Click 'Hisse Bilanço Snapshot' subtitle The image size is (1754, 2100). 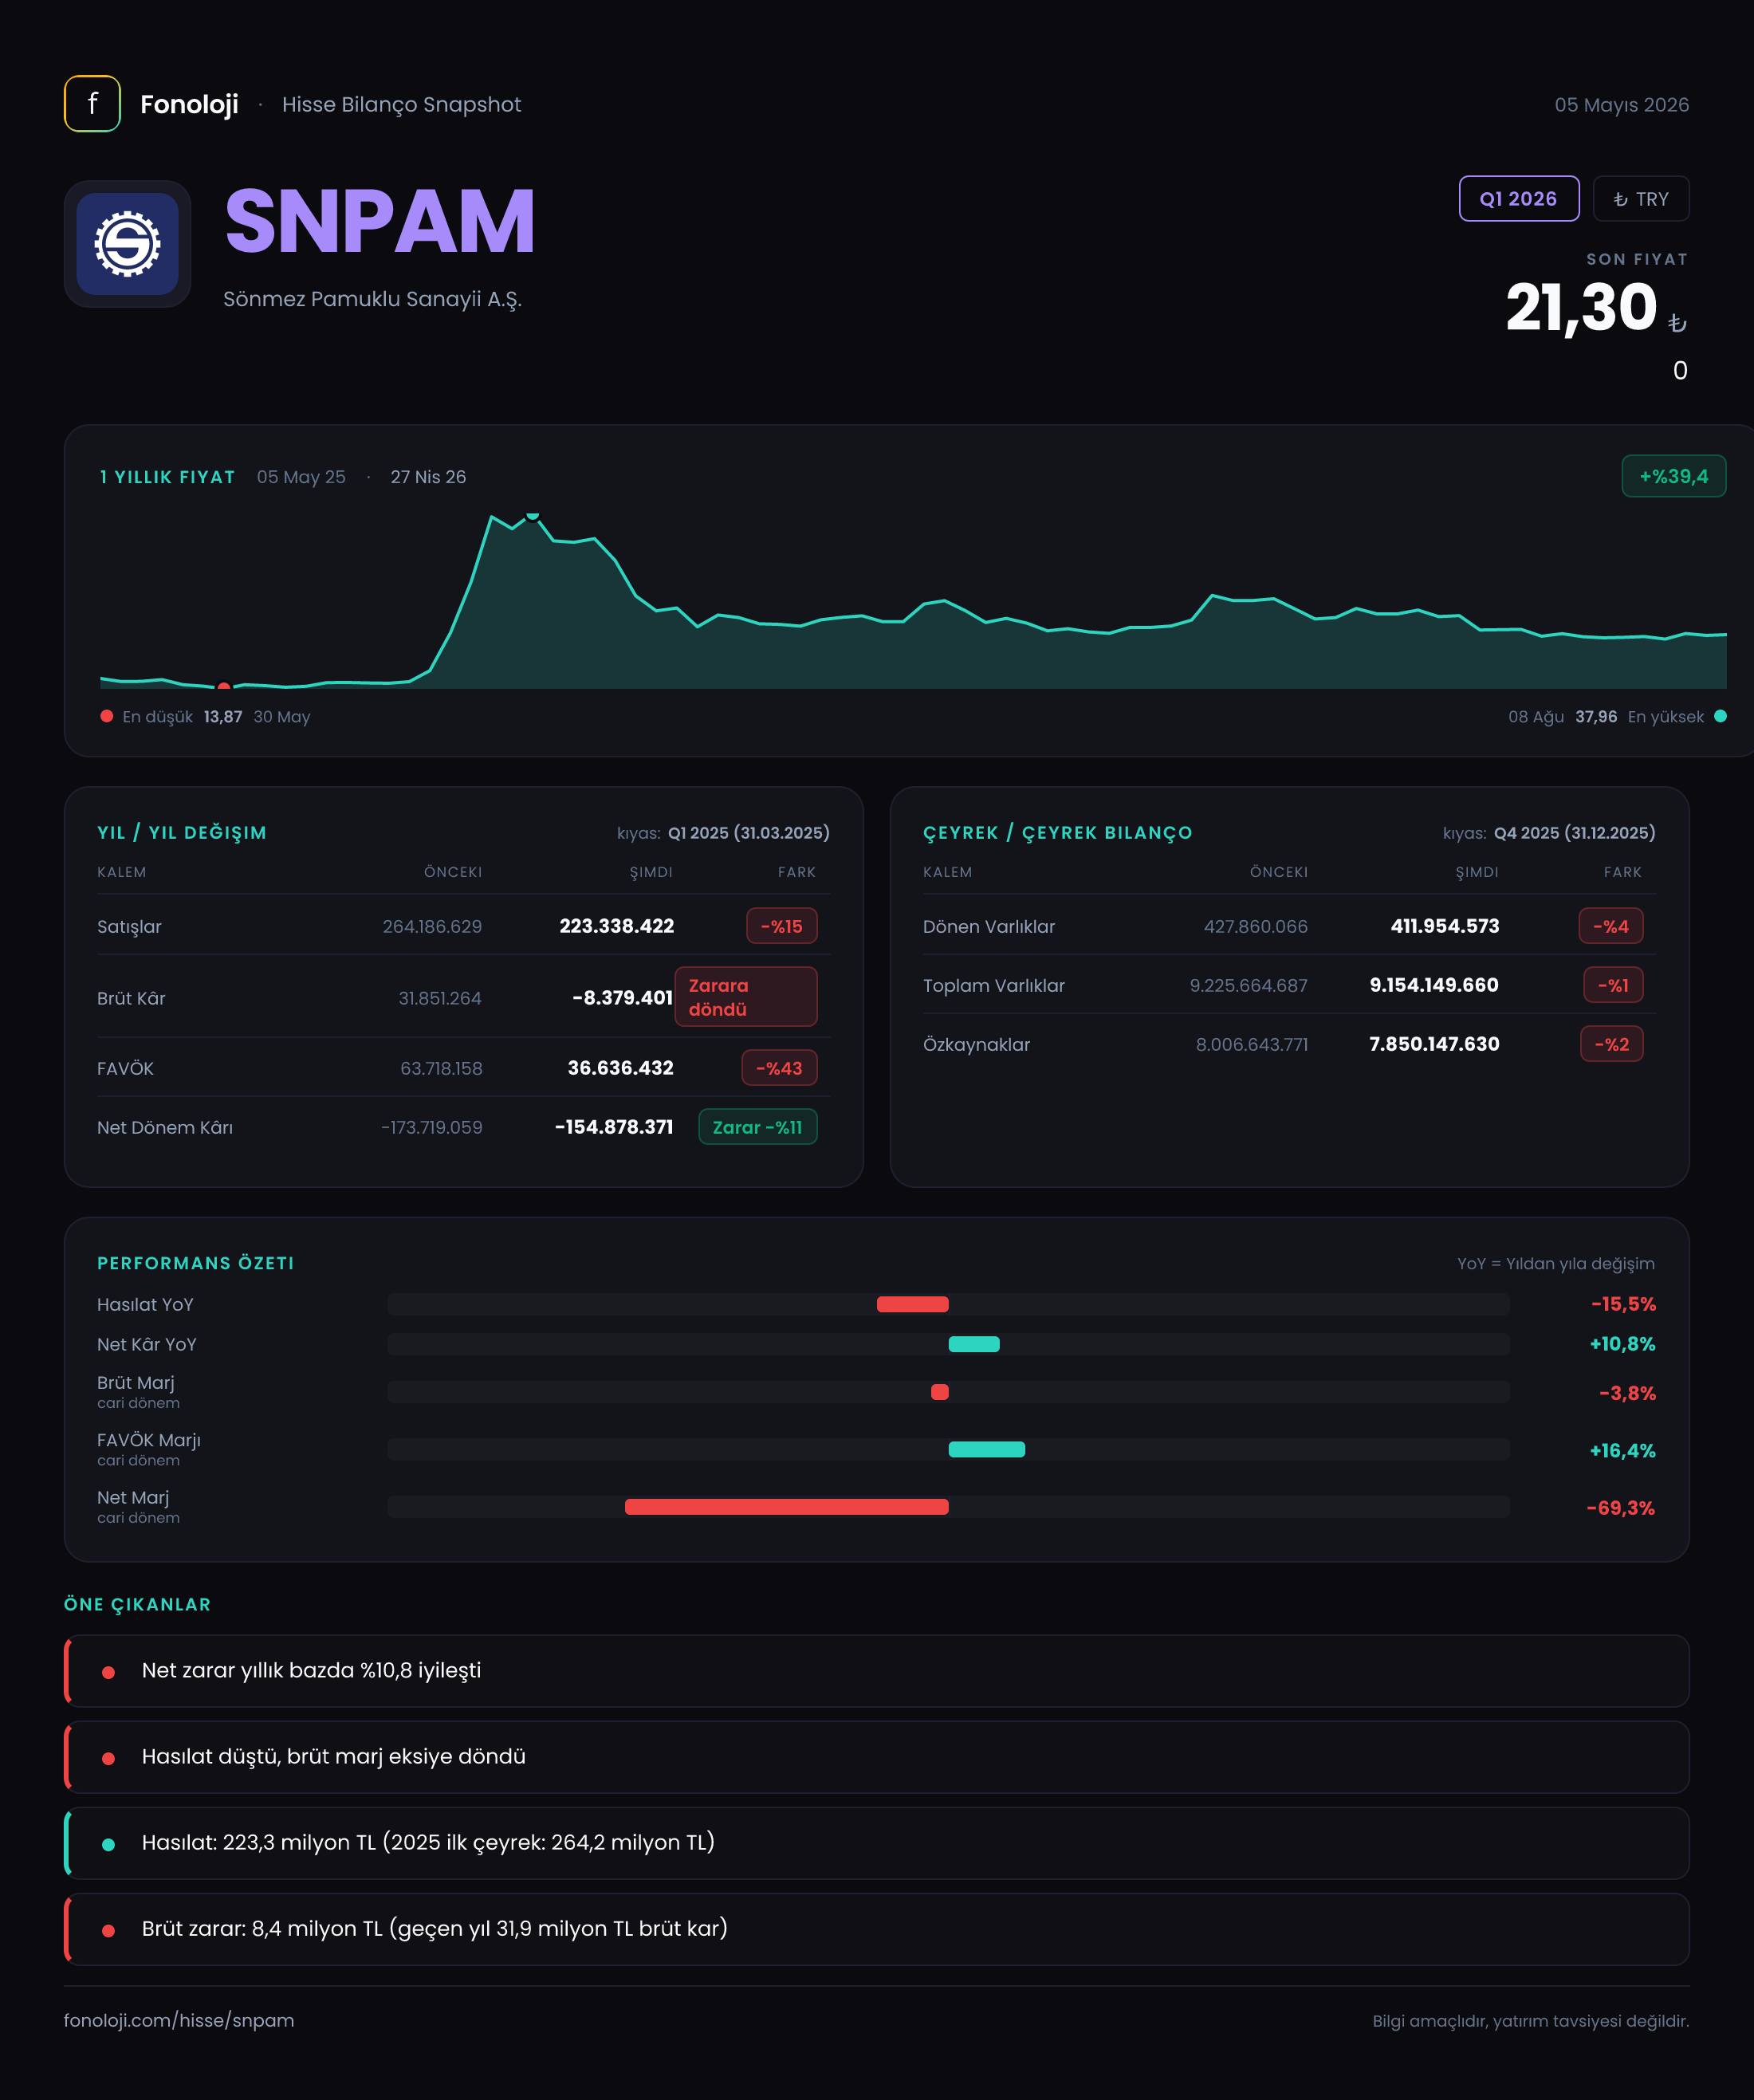(401, 105)
